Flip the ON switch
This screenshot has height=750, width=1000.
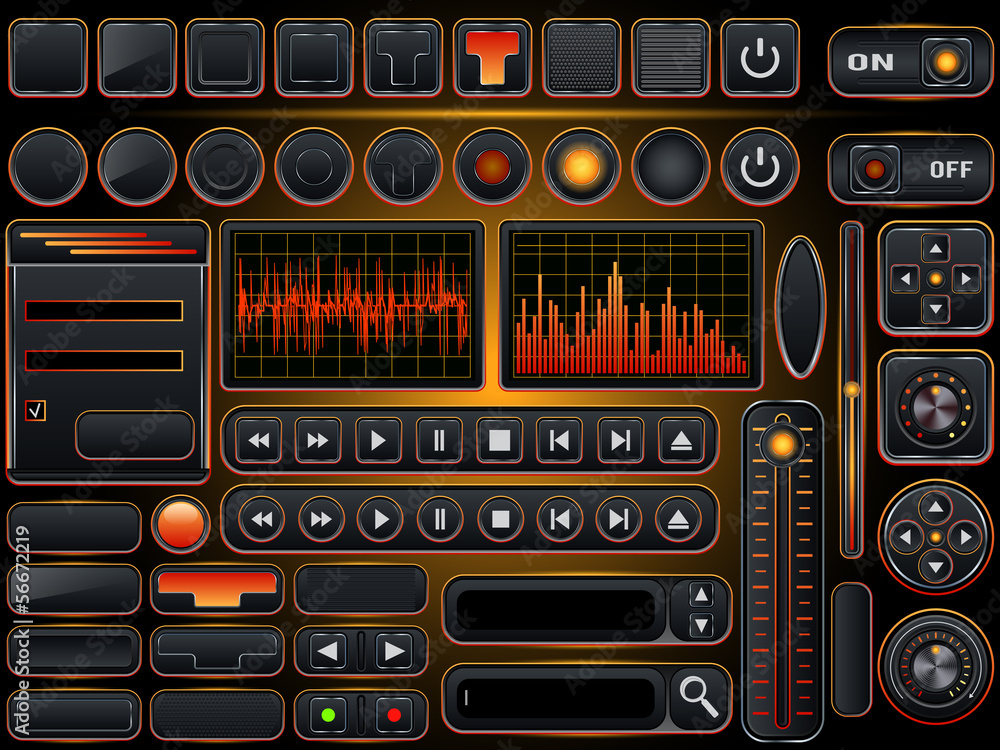tap(910, 62)
